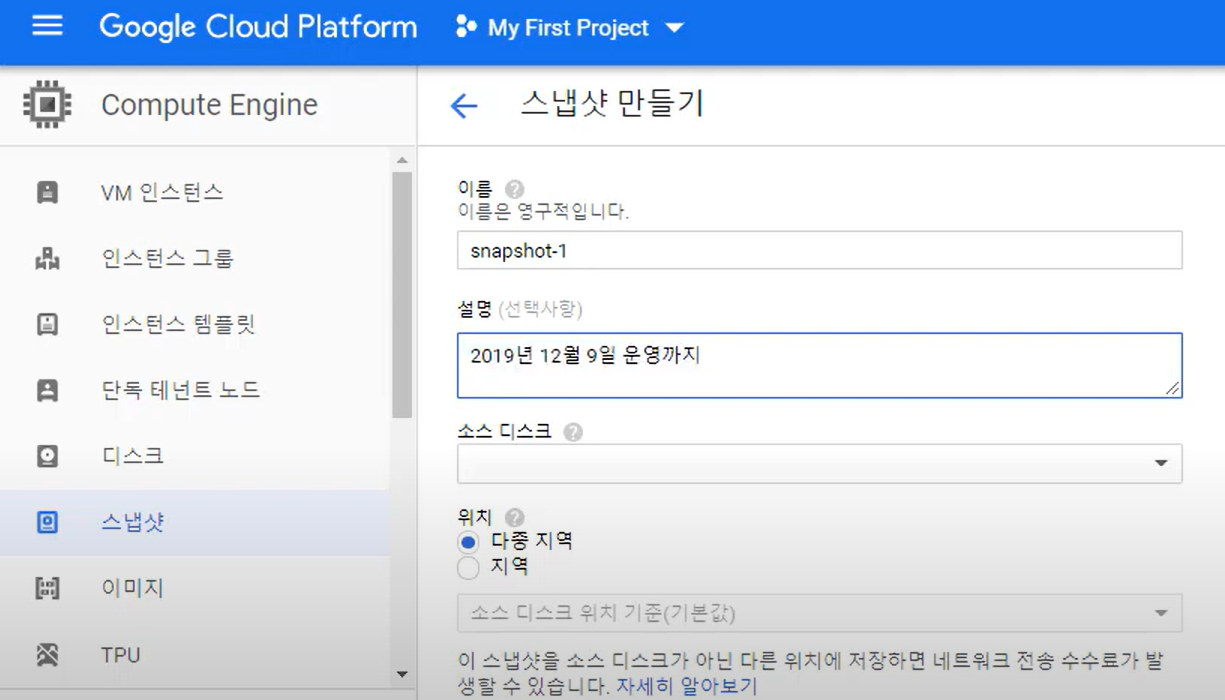
Task: Click the 이미지 sidebar icon
Action: 47,589
